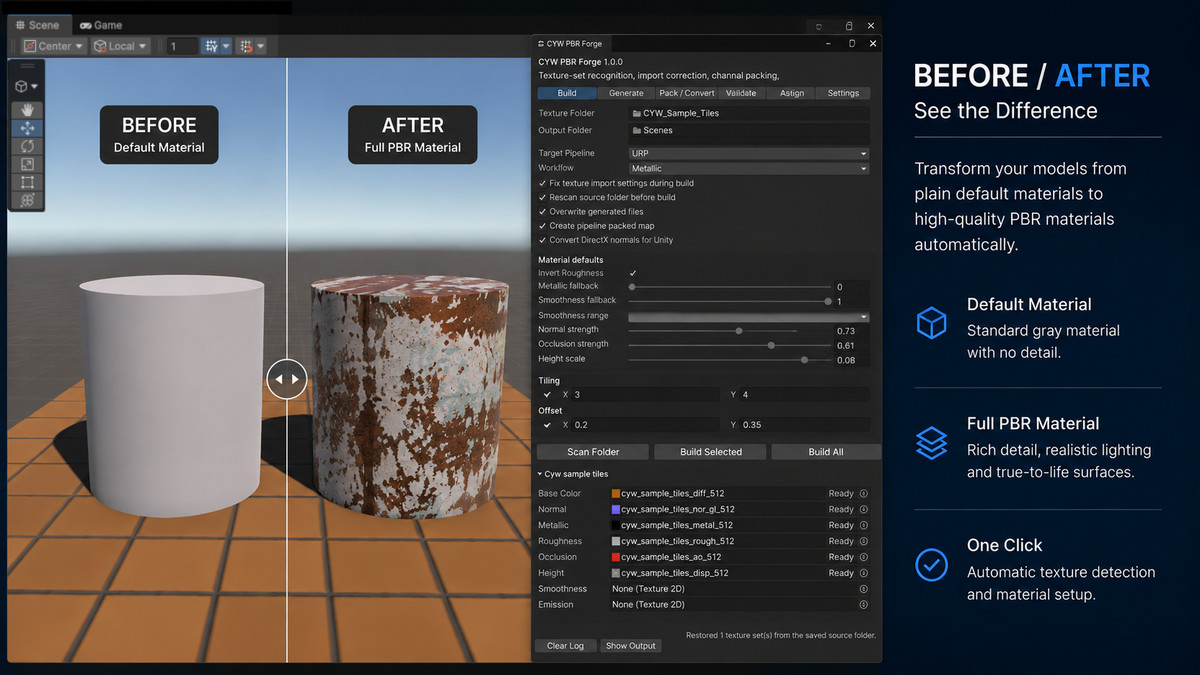Screen dimensions: 1200x675
Task: Toggle grid snapping icon in Scene toolbar
Action: [210, 46]
